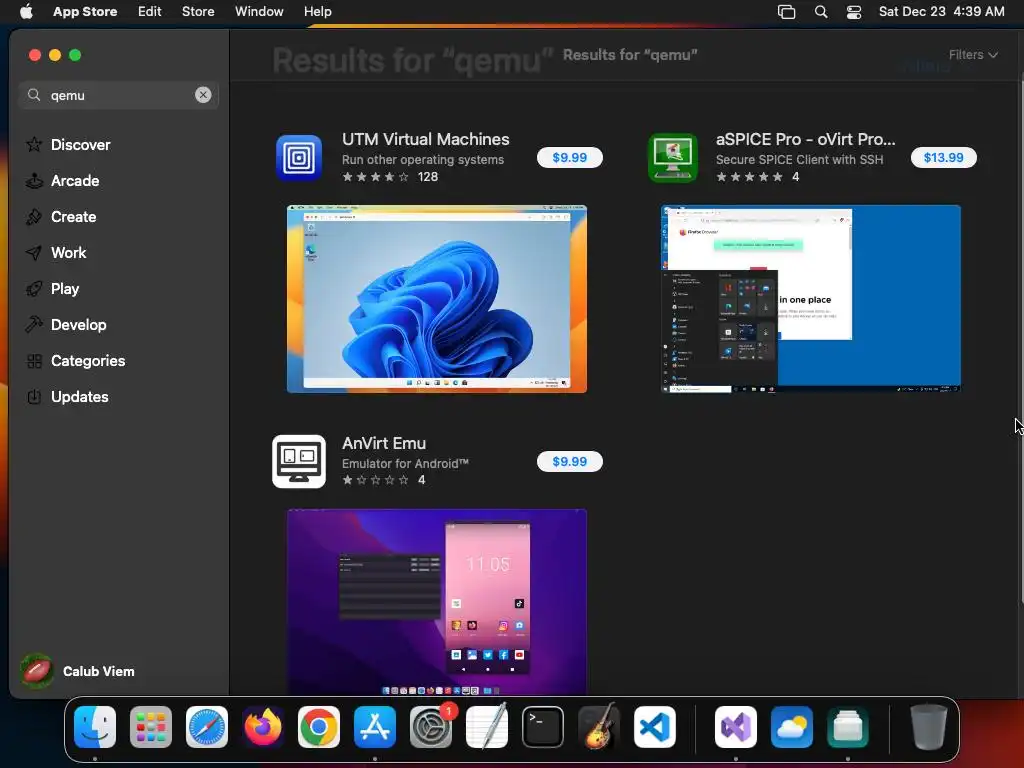The width and height of the screenshot is (1024, 768).
Task: Launch Firefox from the Dock
Action: (x=263, y=727)
